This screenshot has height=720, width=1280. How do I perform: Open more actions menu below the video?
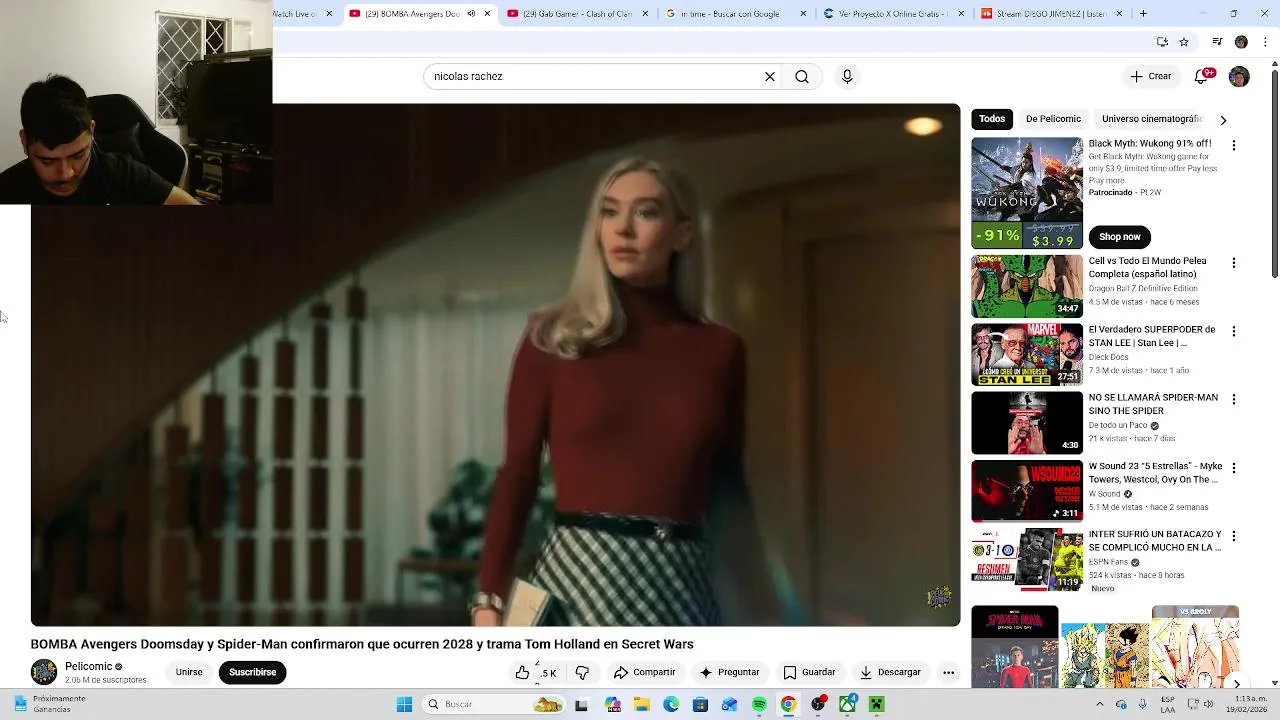click(948, 672)
